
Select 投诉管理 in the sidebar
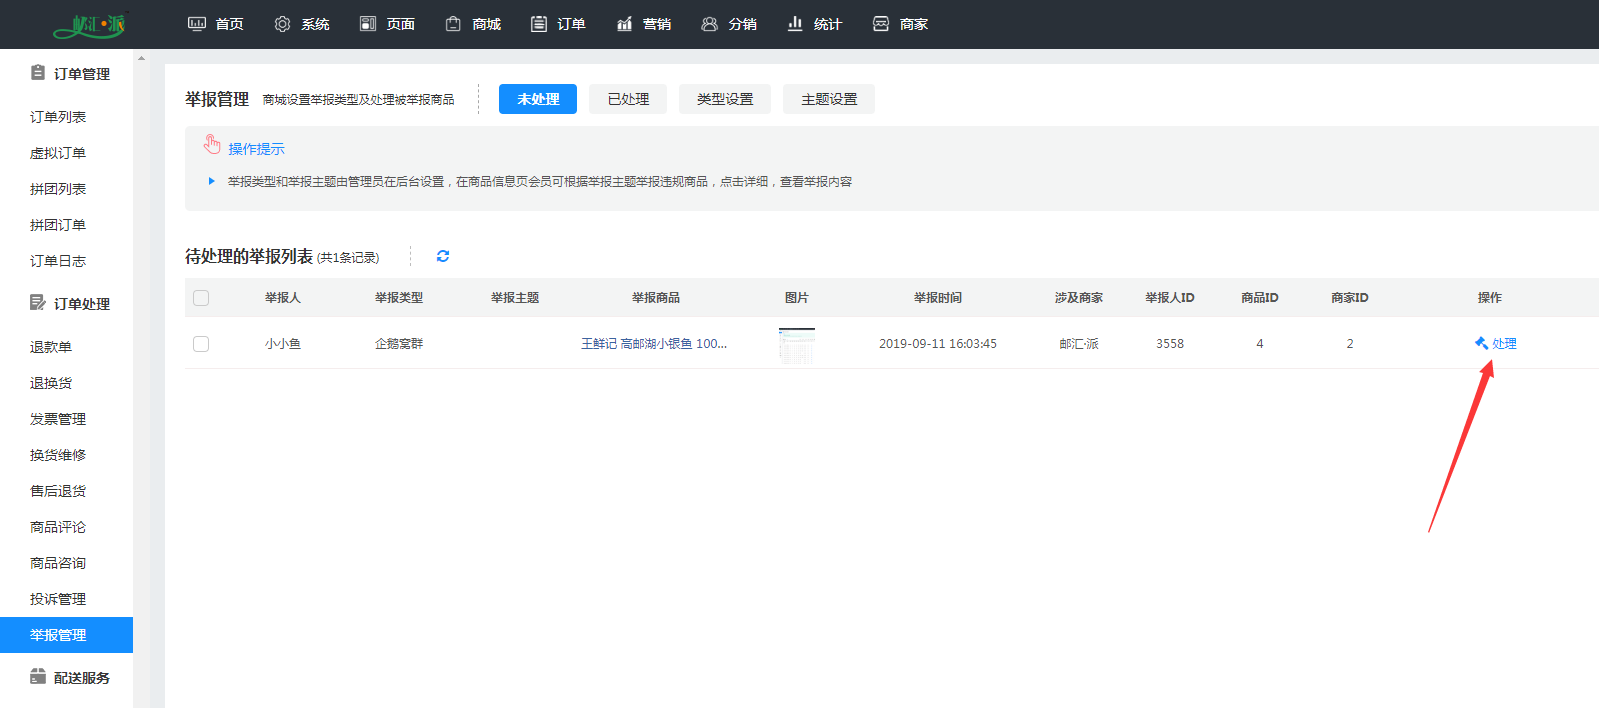point(58,599)
